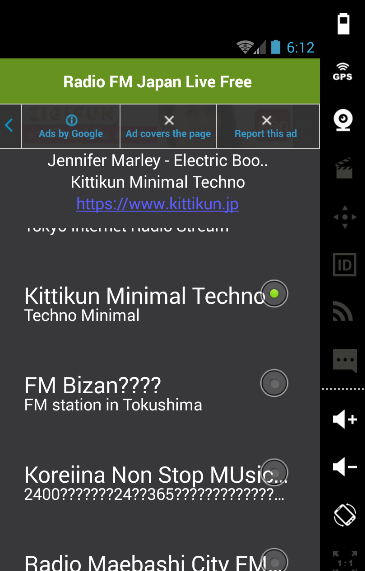Click the Wi-Fi status icon
The height and width of the screenshot is (571, 365).
coord(245,47)
